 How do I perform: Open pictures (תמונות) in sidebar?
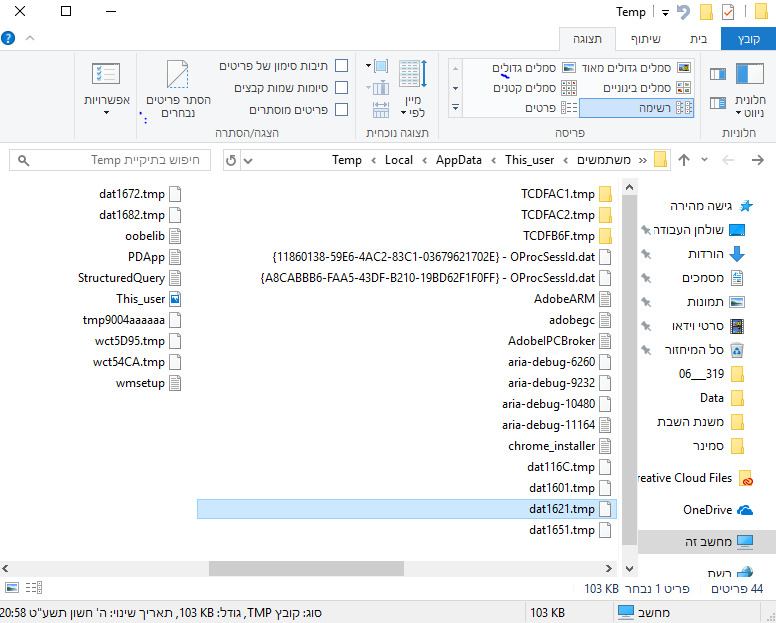point(716,302)
